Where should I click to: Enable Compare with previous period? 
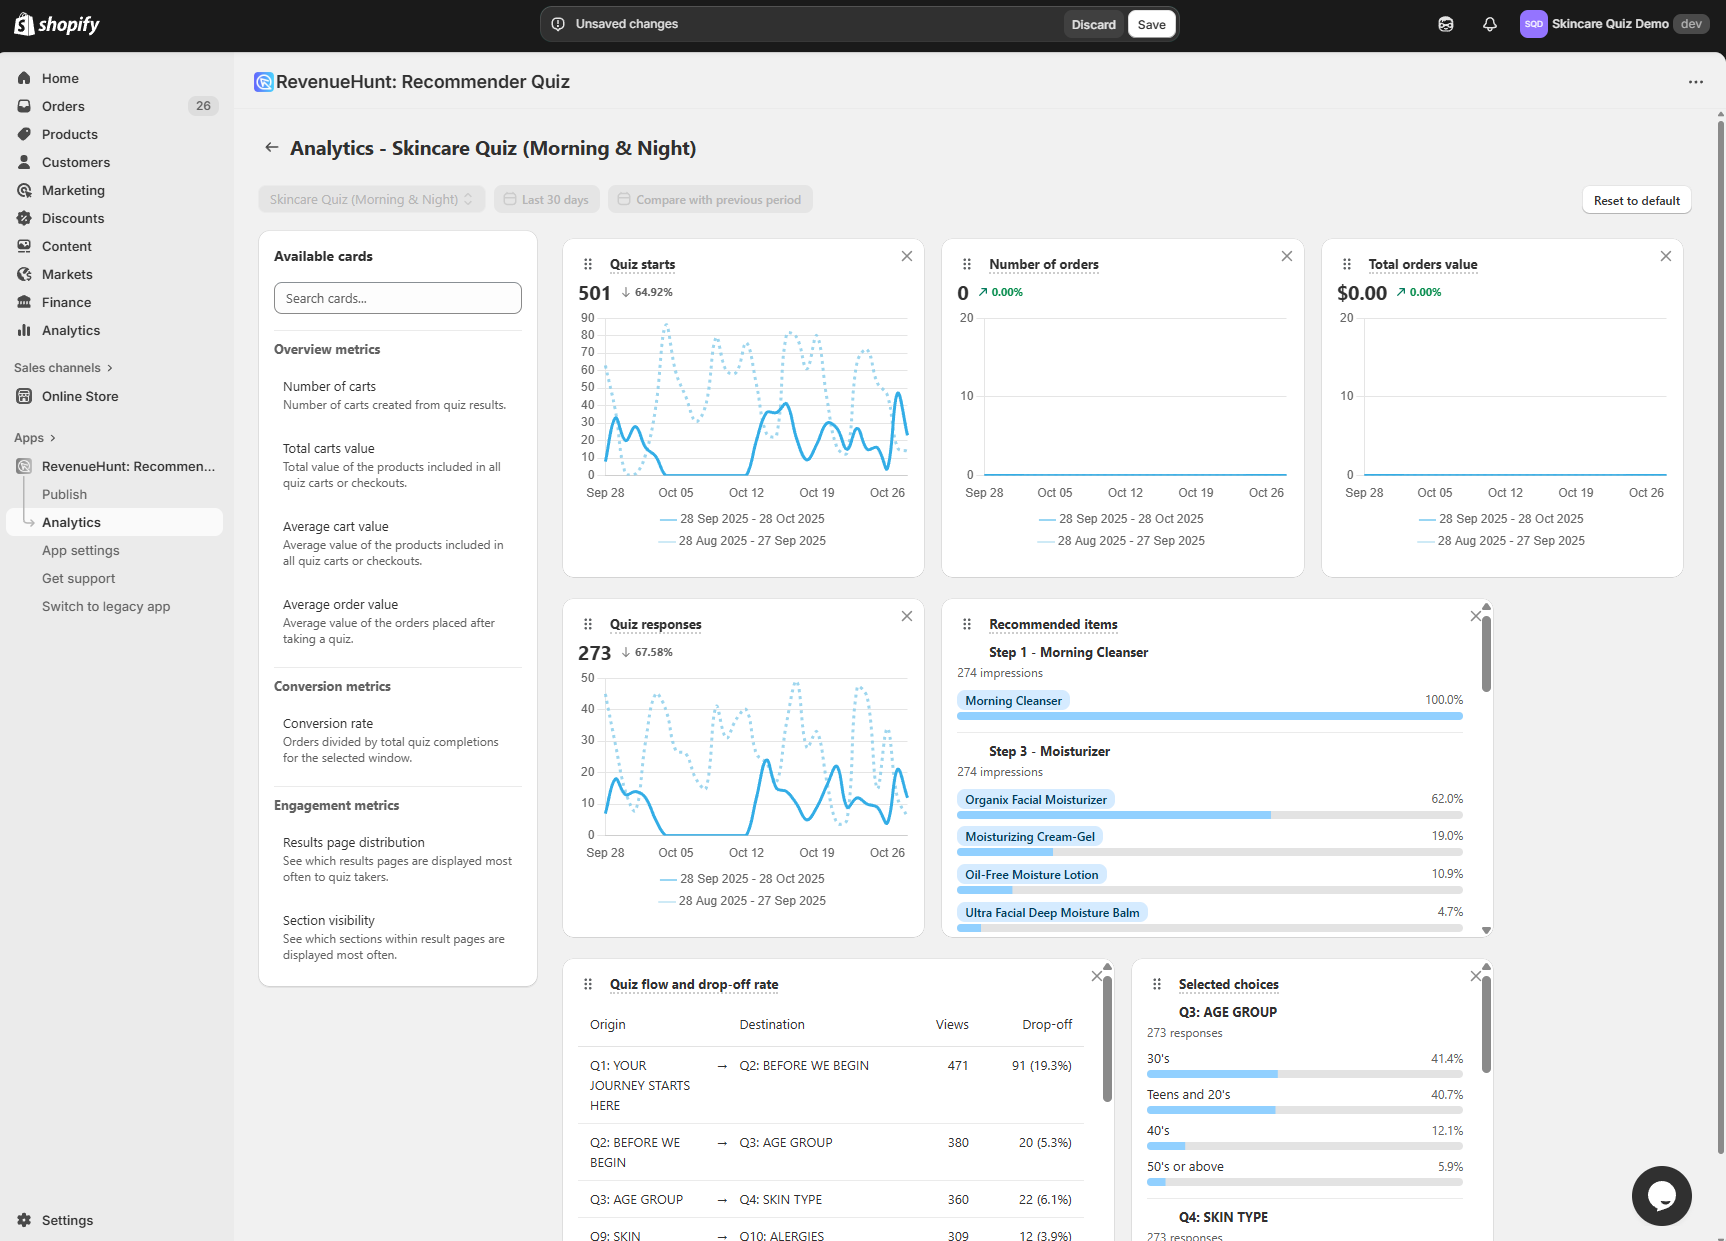[710, 199]
